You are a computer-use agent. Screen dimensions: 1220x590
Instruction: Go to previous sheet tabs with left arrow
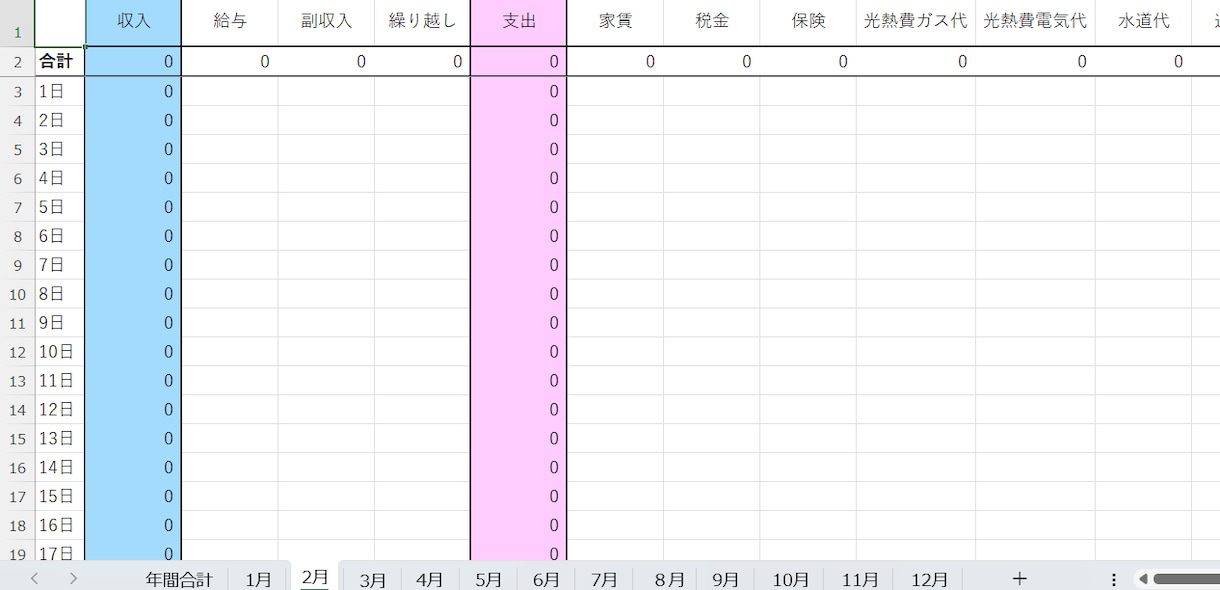pyautogui.click(x=35, y=579)
